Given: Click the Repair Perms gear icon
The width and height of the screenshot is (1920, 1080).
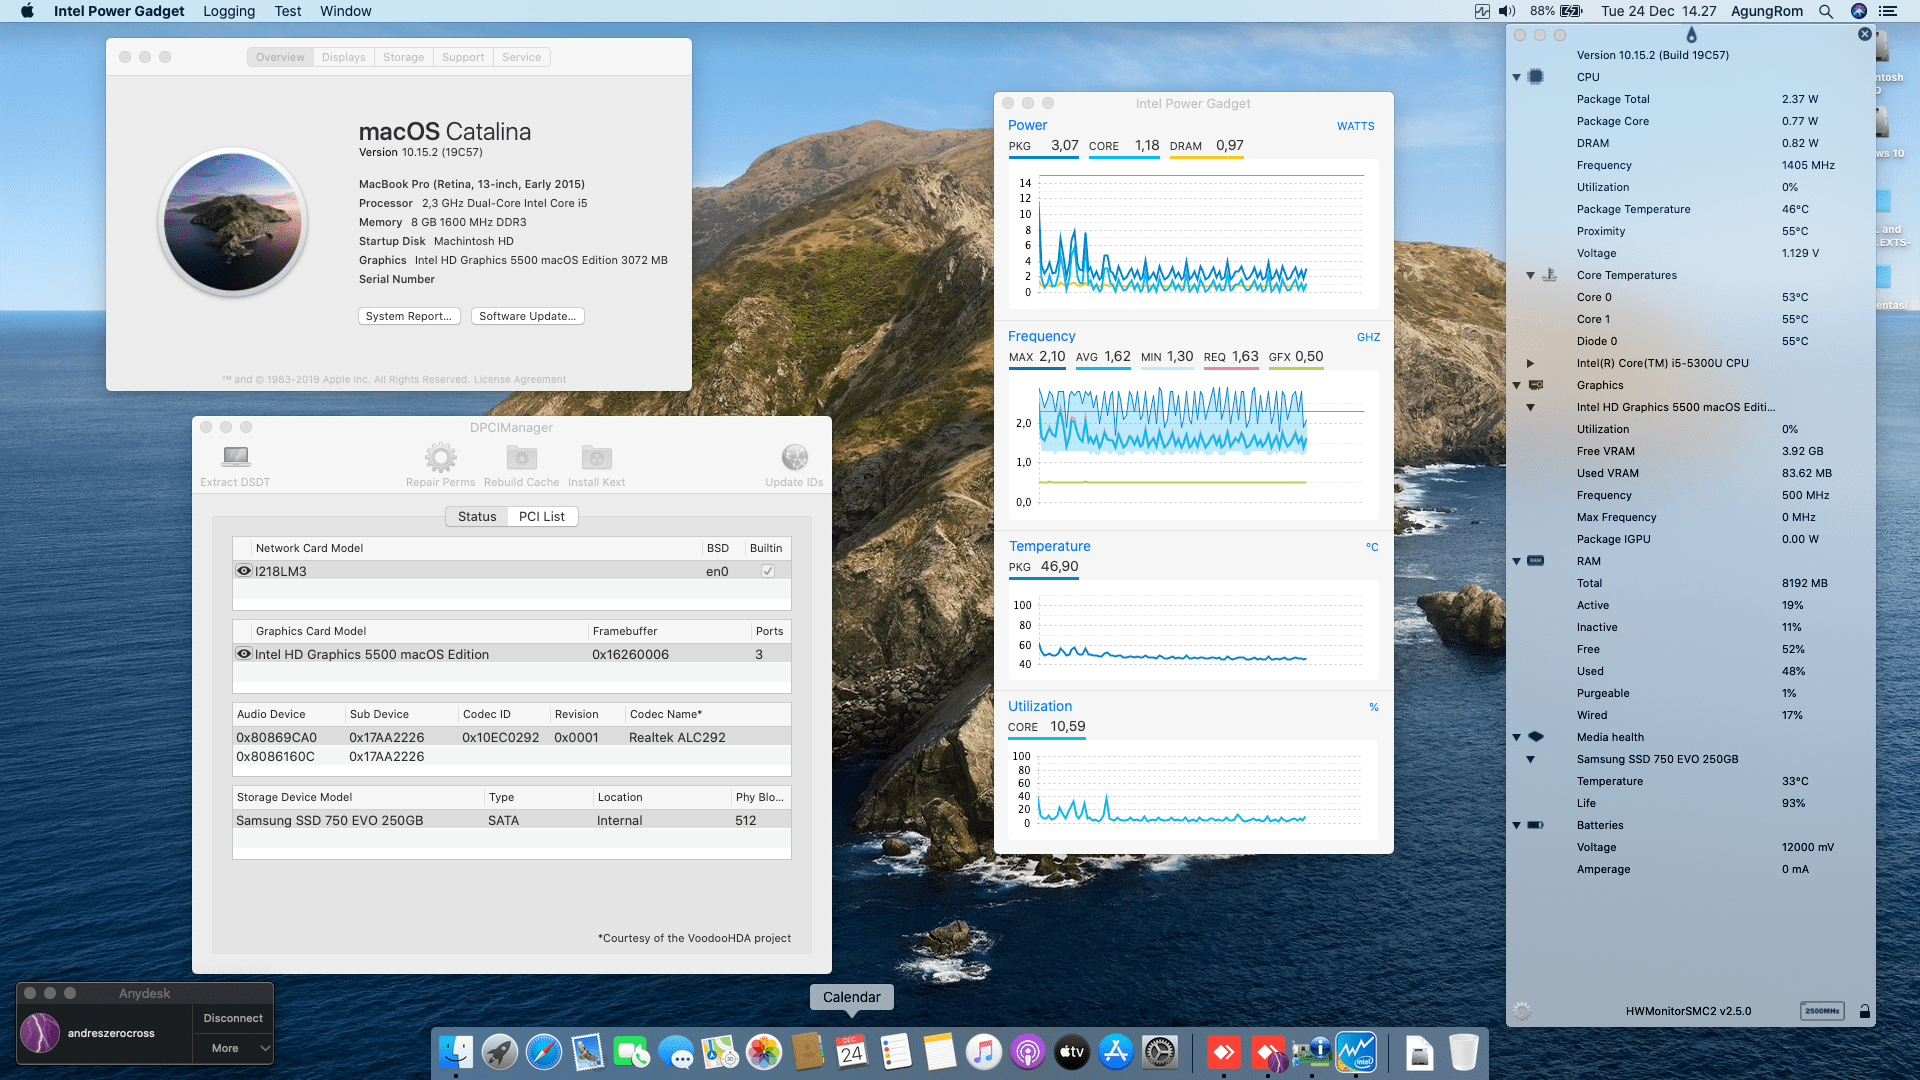Looking at the screenshot, I should pyautogui.click(x=440, y=457).
